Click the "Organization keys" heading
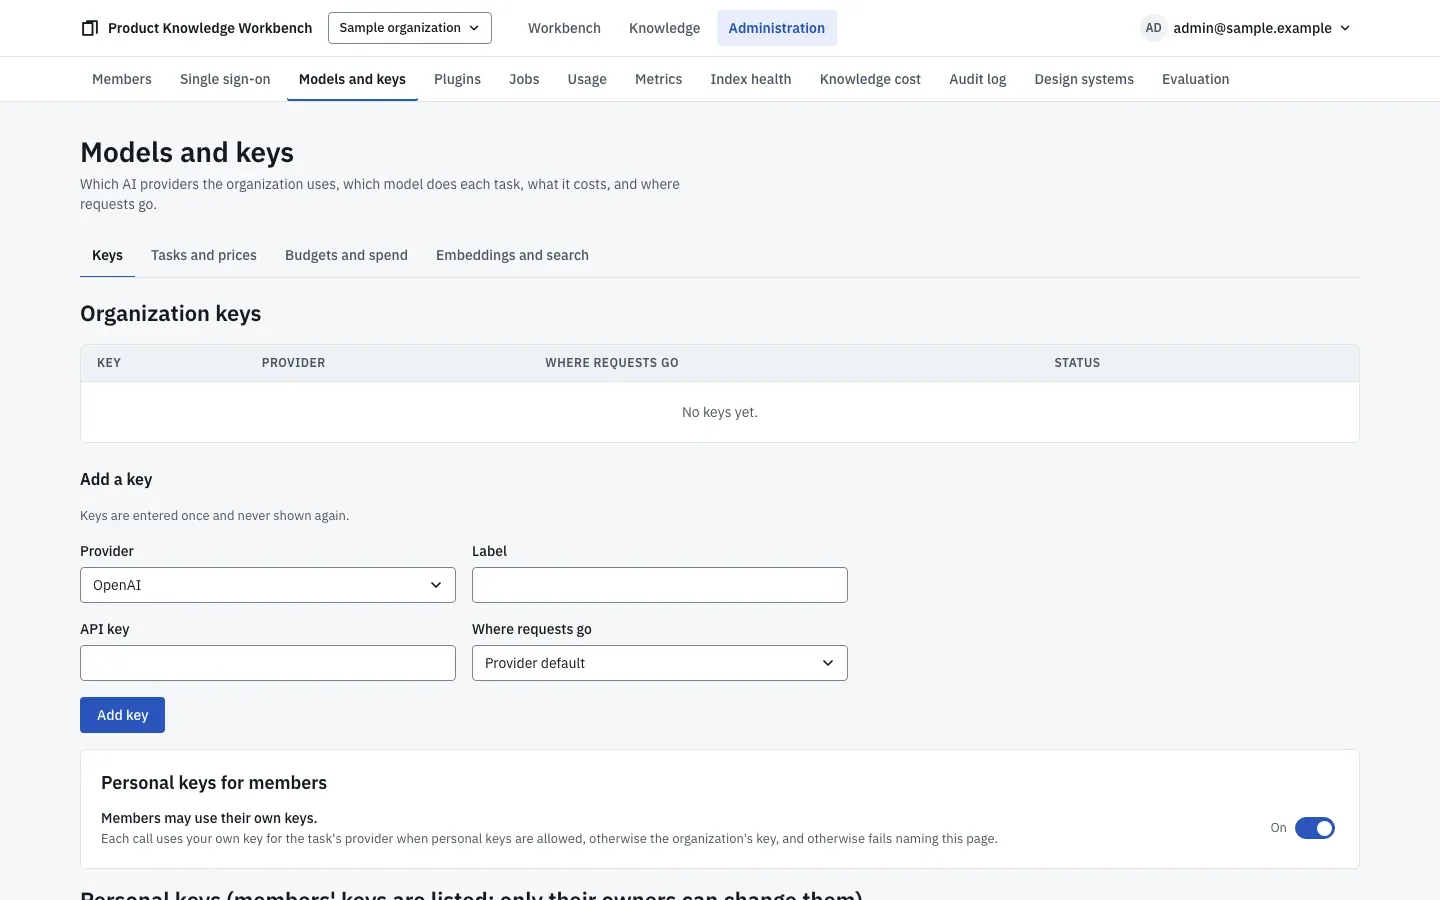 (171, 314)
